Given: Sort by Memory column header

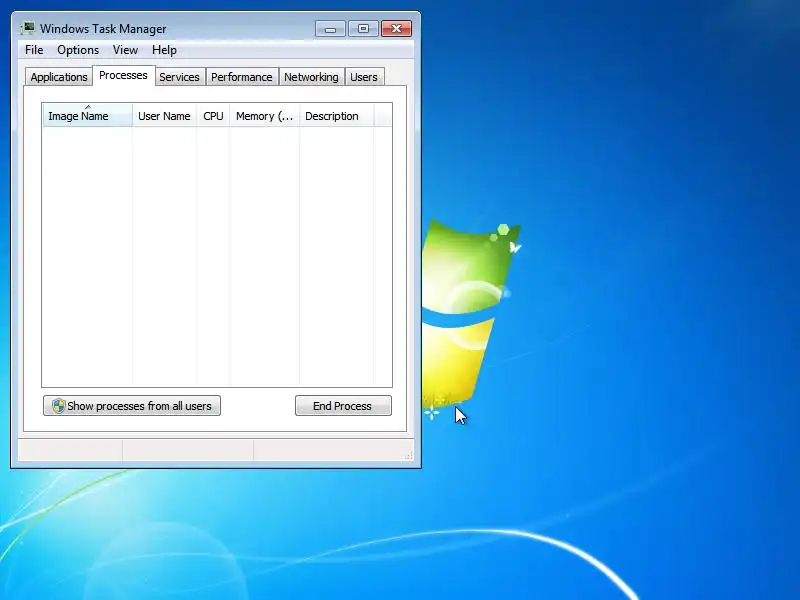Looking at the screenshot, I should pos(264,116).
